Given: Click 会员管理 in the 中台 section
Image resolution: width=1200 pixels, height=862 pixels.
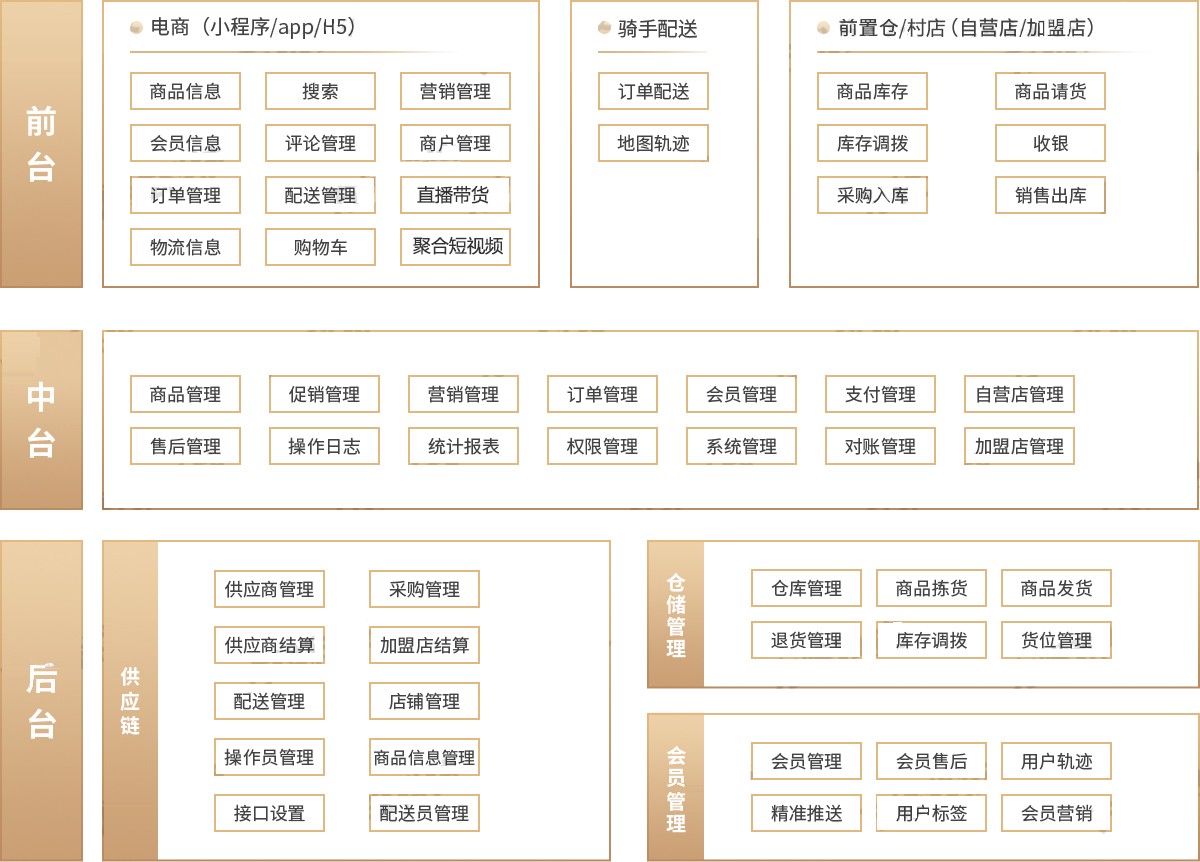Looking at the screenshot, I should pyautogui.click(x=741, y=394).
